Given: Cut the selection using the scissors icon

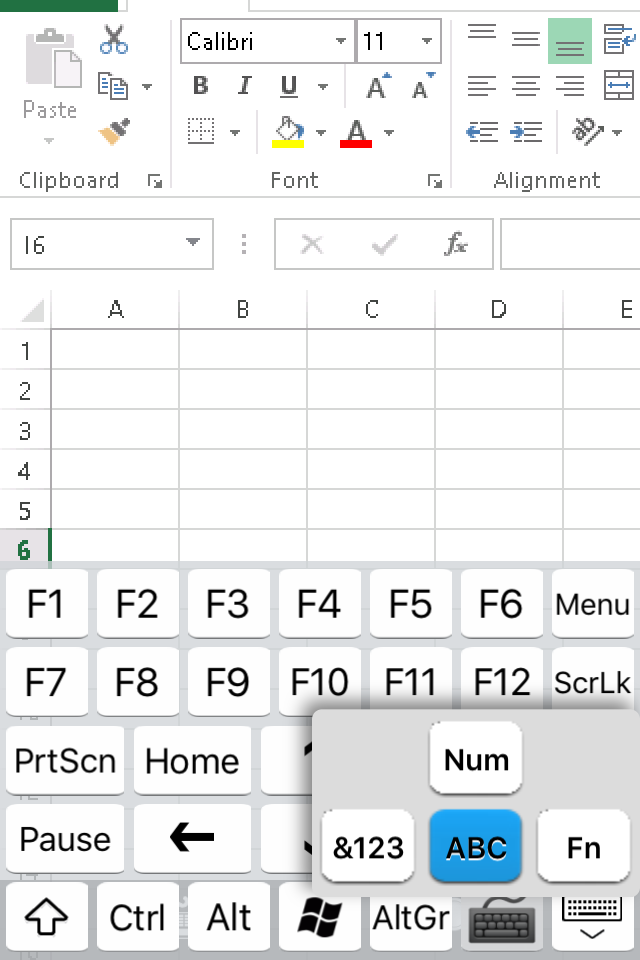Looking at the screenshot, I should click(x=113, y=38).
